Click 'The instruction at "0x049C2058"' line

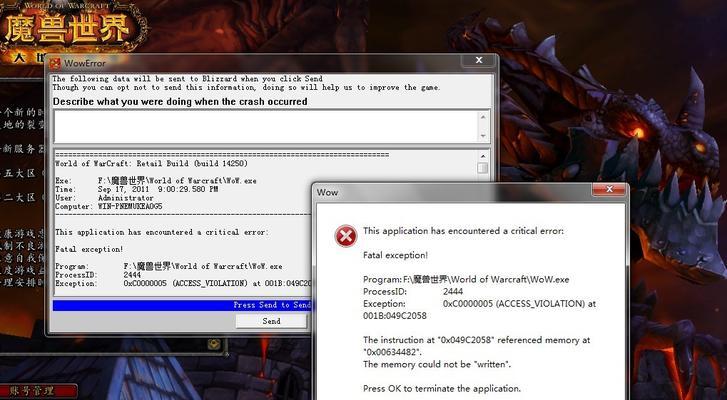point(477,340)
